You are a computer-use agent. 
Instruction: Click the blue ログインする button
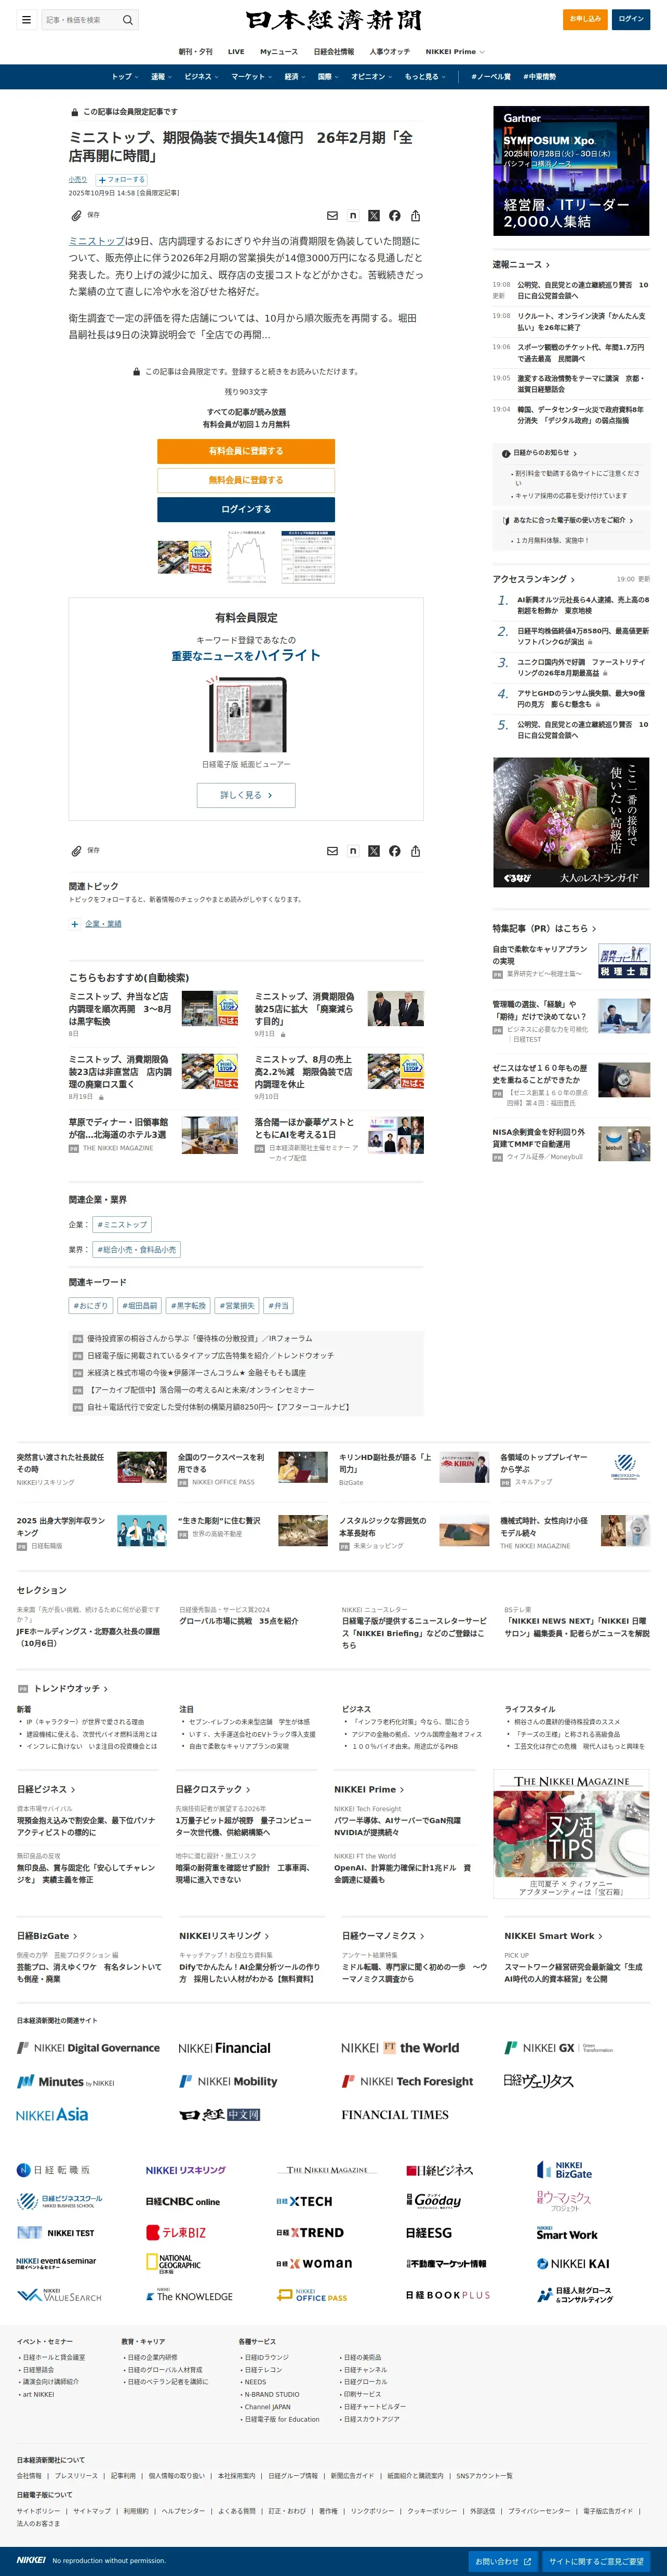tap(246, 509)
